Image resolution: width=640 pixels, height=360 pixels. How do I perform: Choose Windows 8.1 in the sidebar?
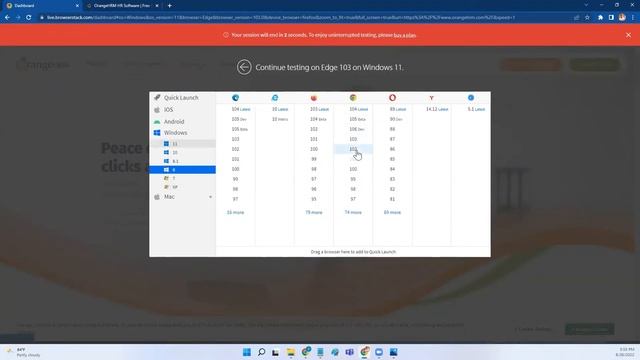(182, 161)
